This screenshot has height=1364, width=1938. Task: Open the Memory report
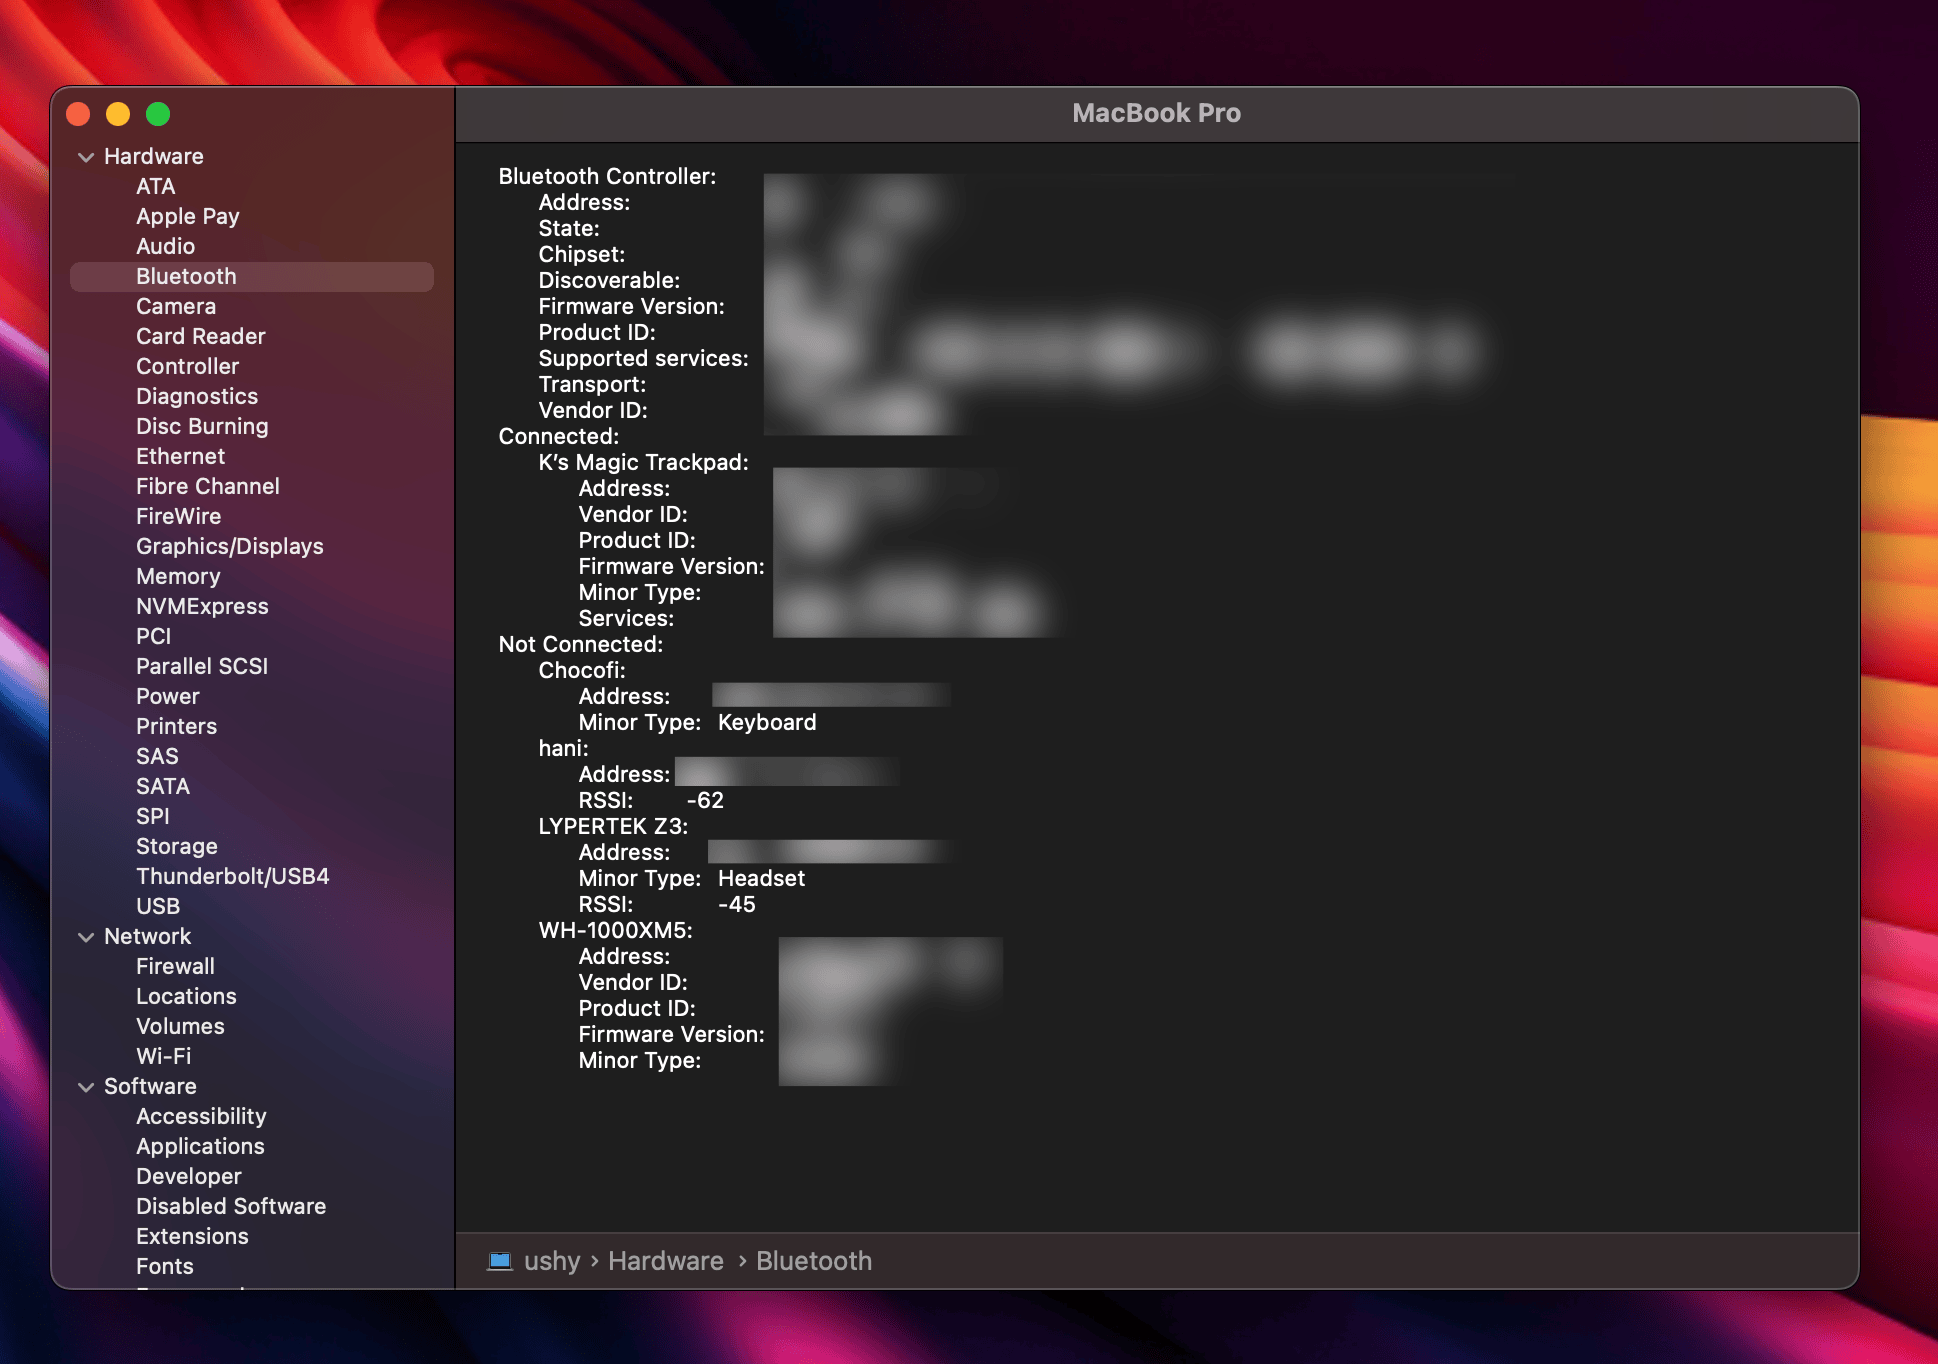click(x=178, y=576)
